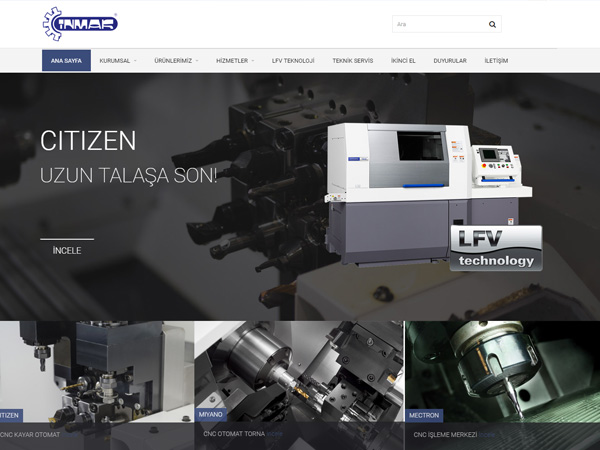Click the INMAR gear logo
Screen dimensions: 600x450
pyautogui.click(x=80, y=23)
